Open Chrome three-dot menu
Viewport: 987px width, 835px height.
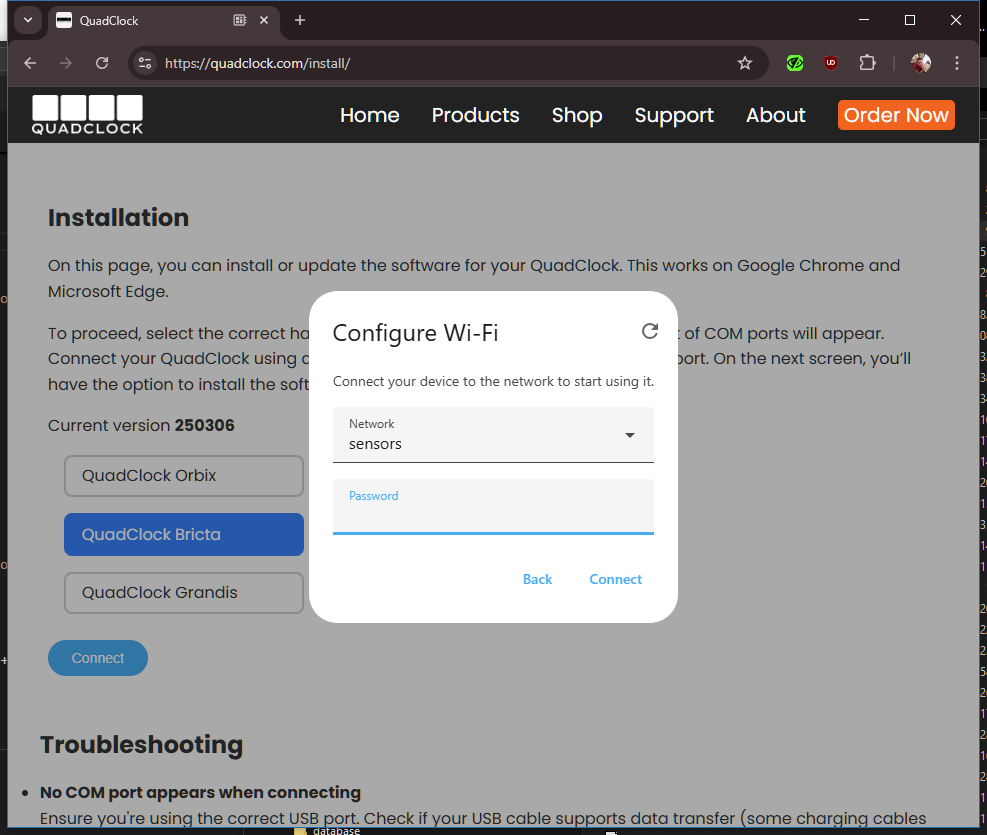957,63
